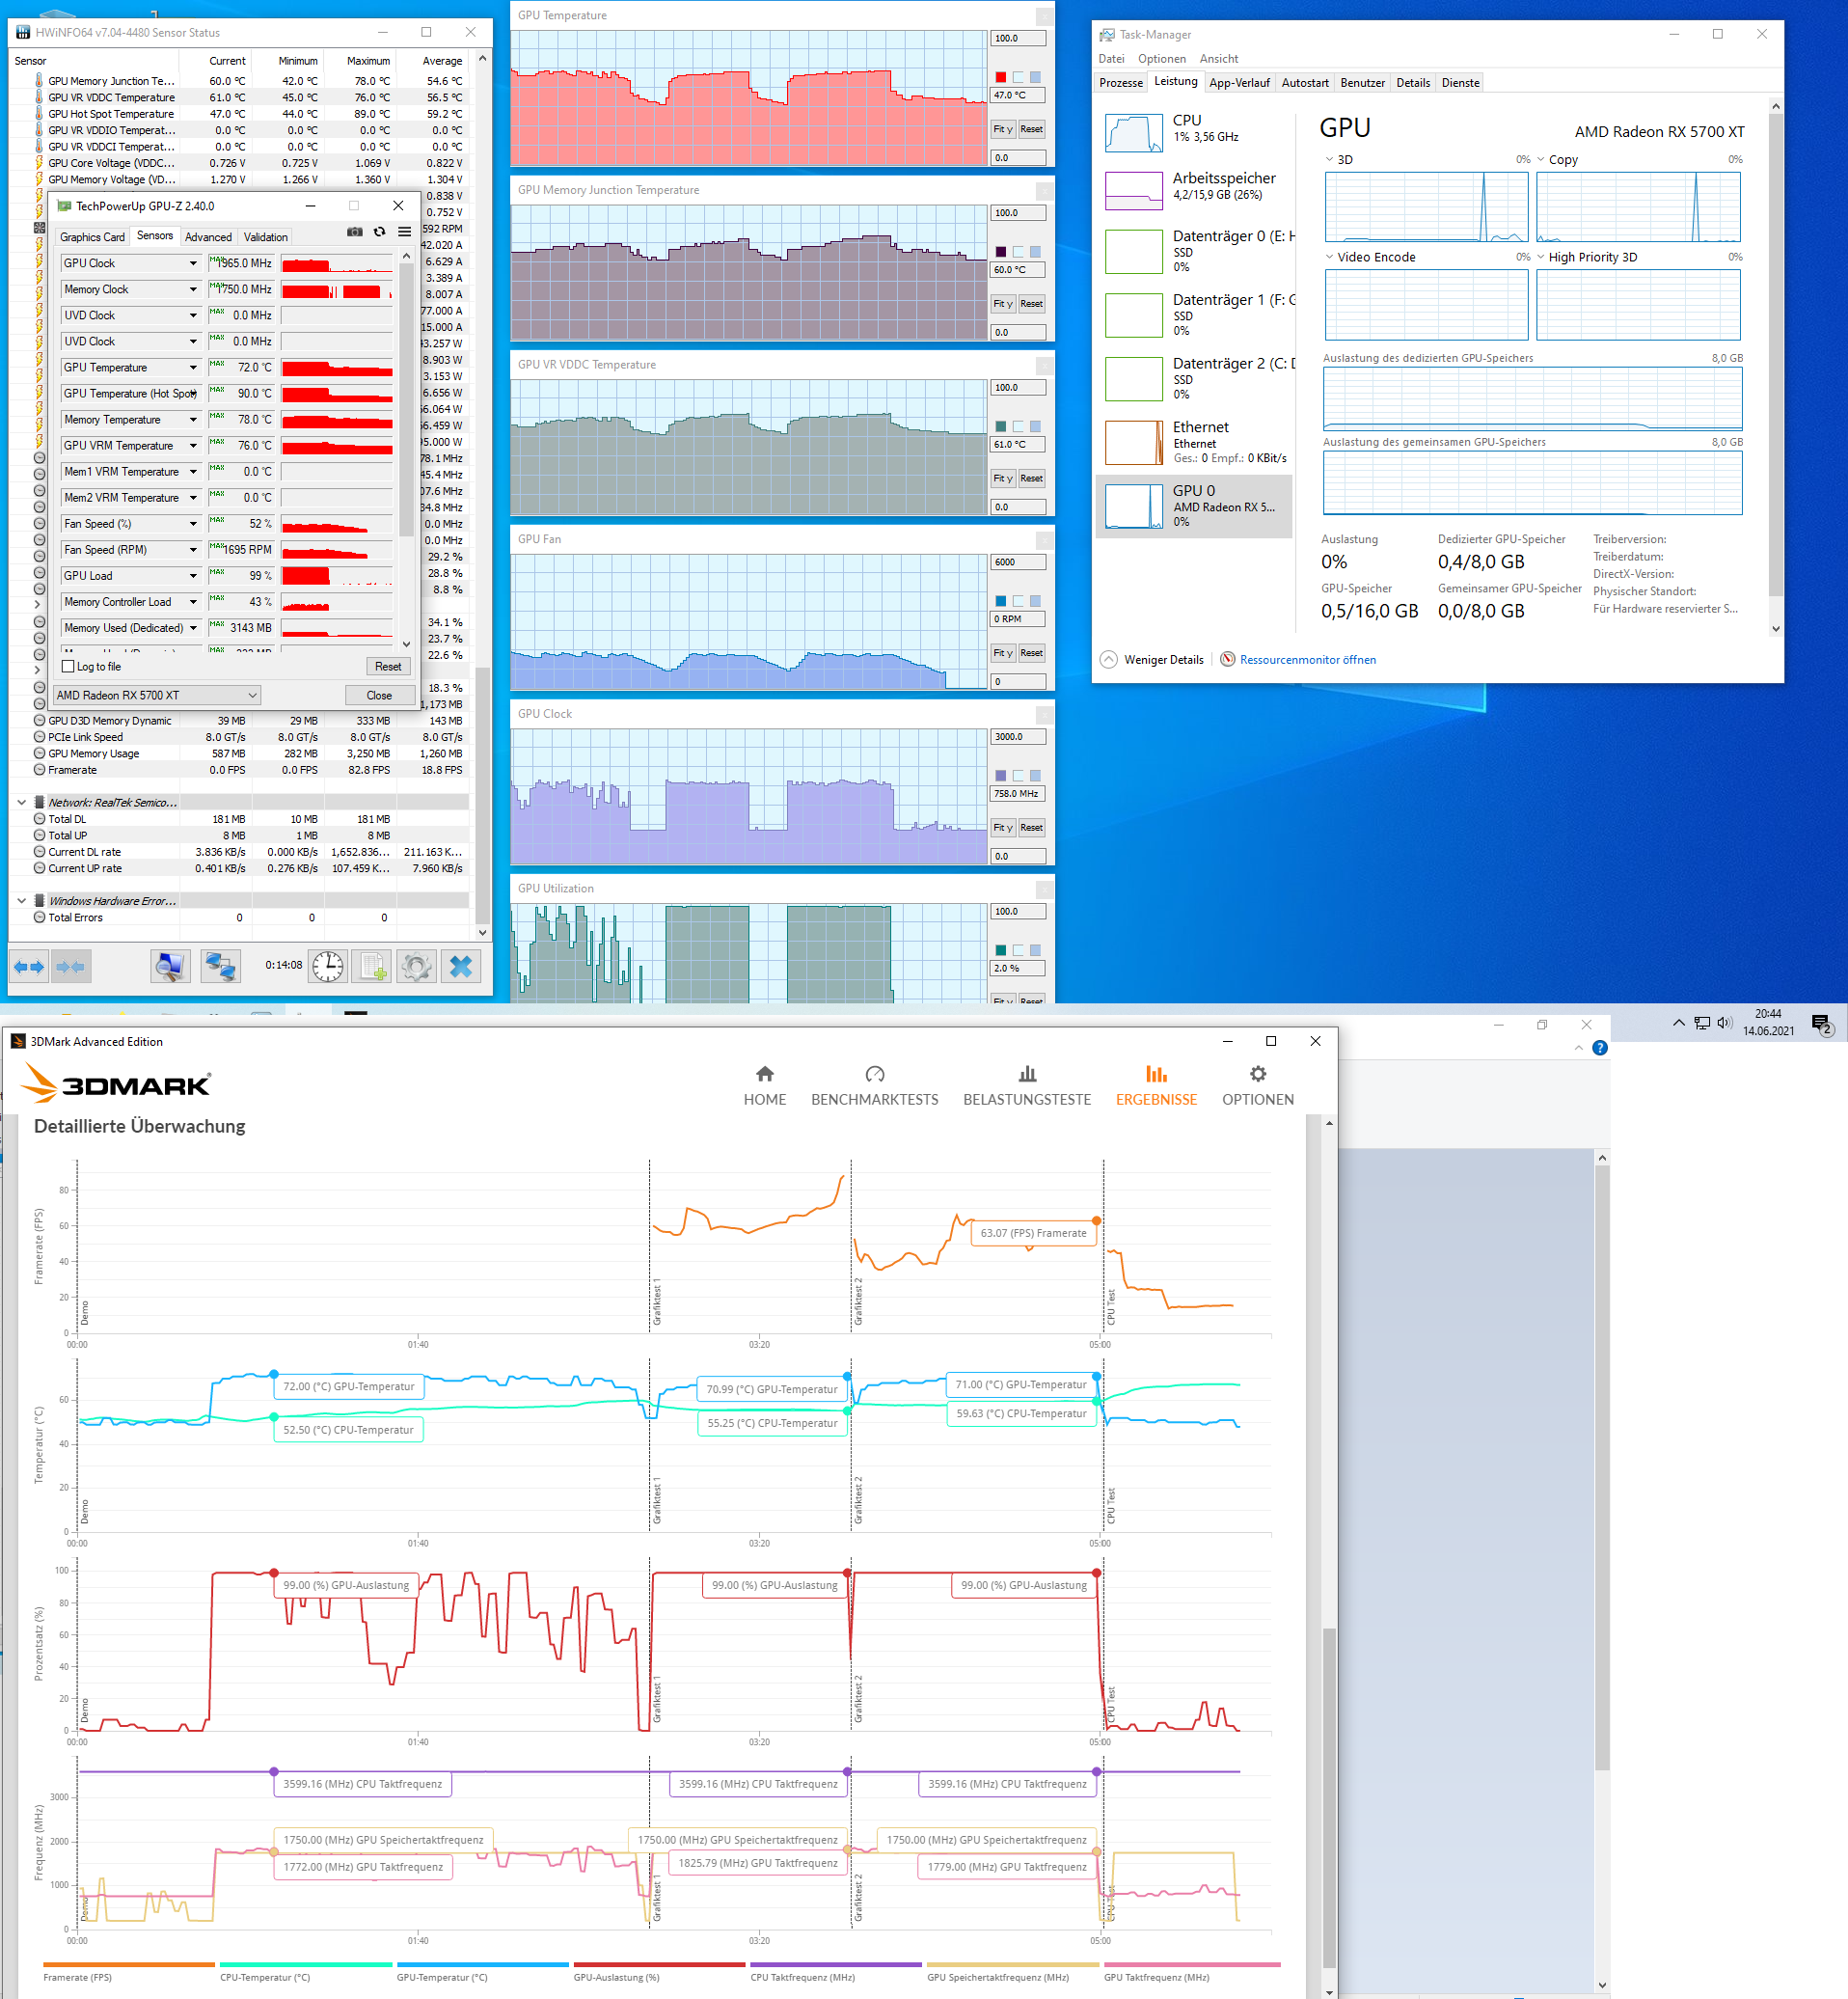Viewport: 1848px width, 1999px height.
Task: Reset HWiNFO elapsed-time clock icon
Action: (x=327, y=966)
